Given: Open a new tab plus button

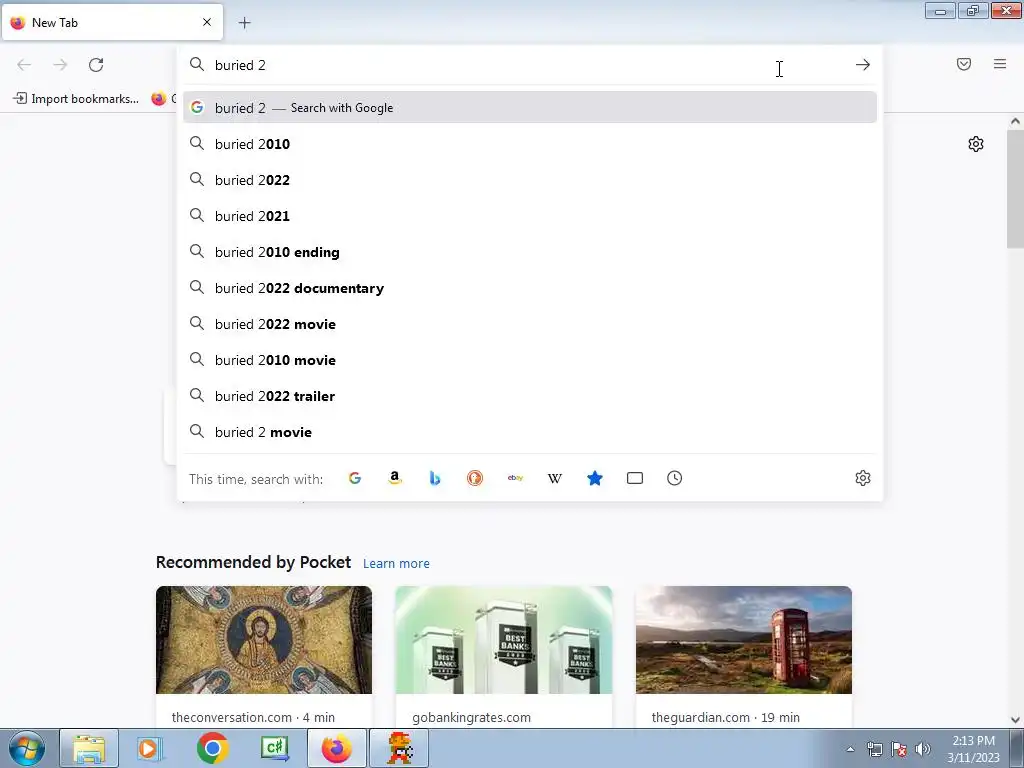Looking at the screenshot, I should click(x=244, y=23).
